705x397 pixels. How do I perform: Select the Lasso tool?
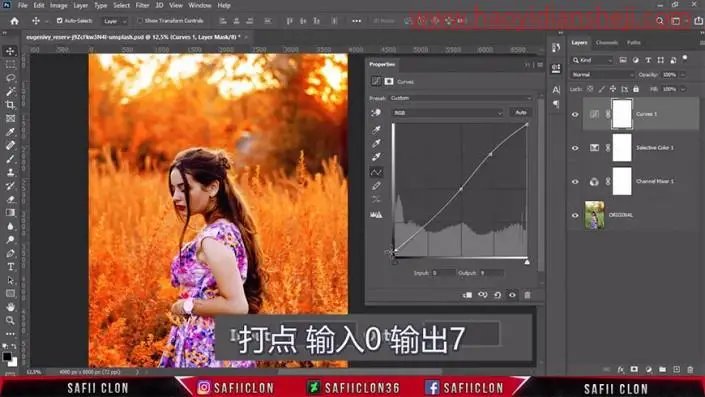tap(10, 78)
